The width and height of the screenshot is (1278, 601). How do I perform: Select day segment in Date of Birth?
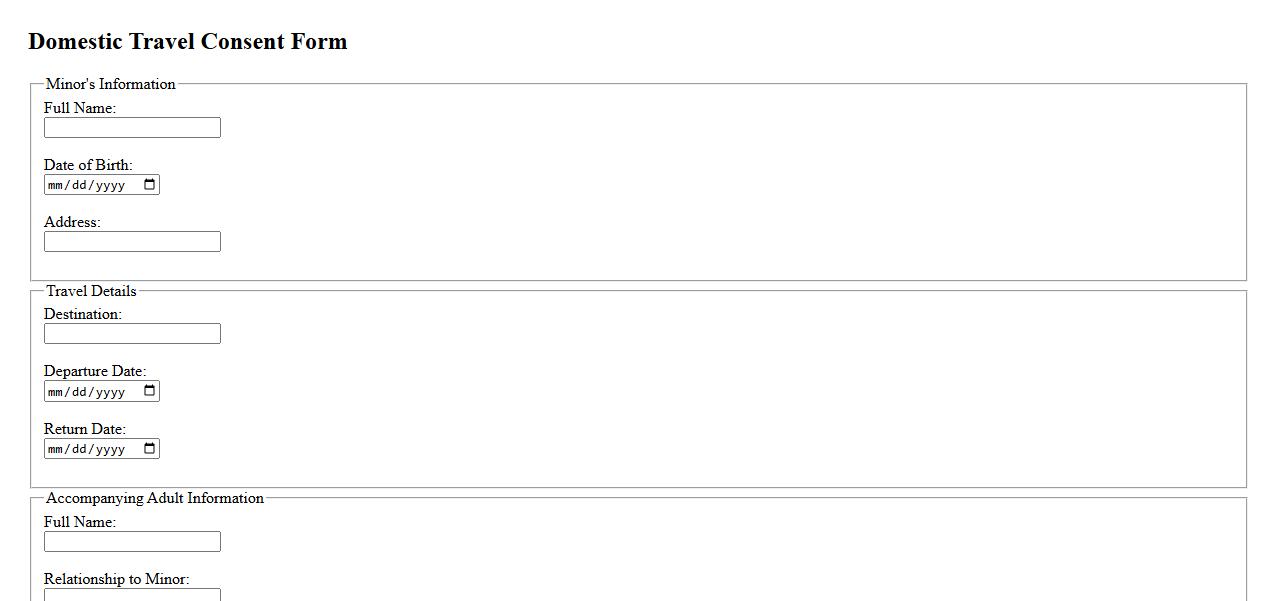pyautogui.click(x=81, y=185)
